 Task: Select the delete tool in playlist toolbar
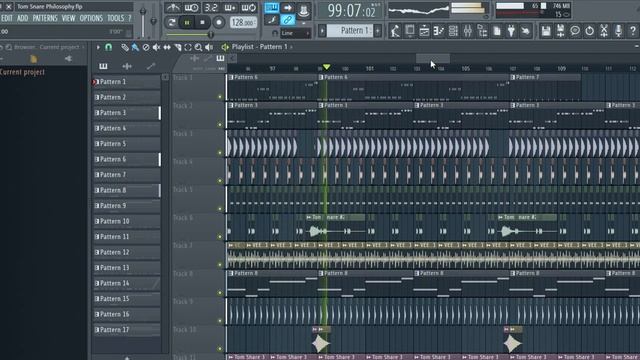[146, 47]
